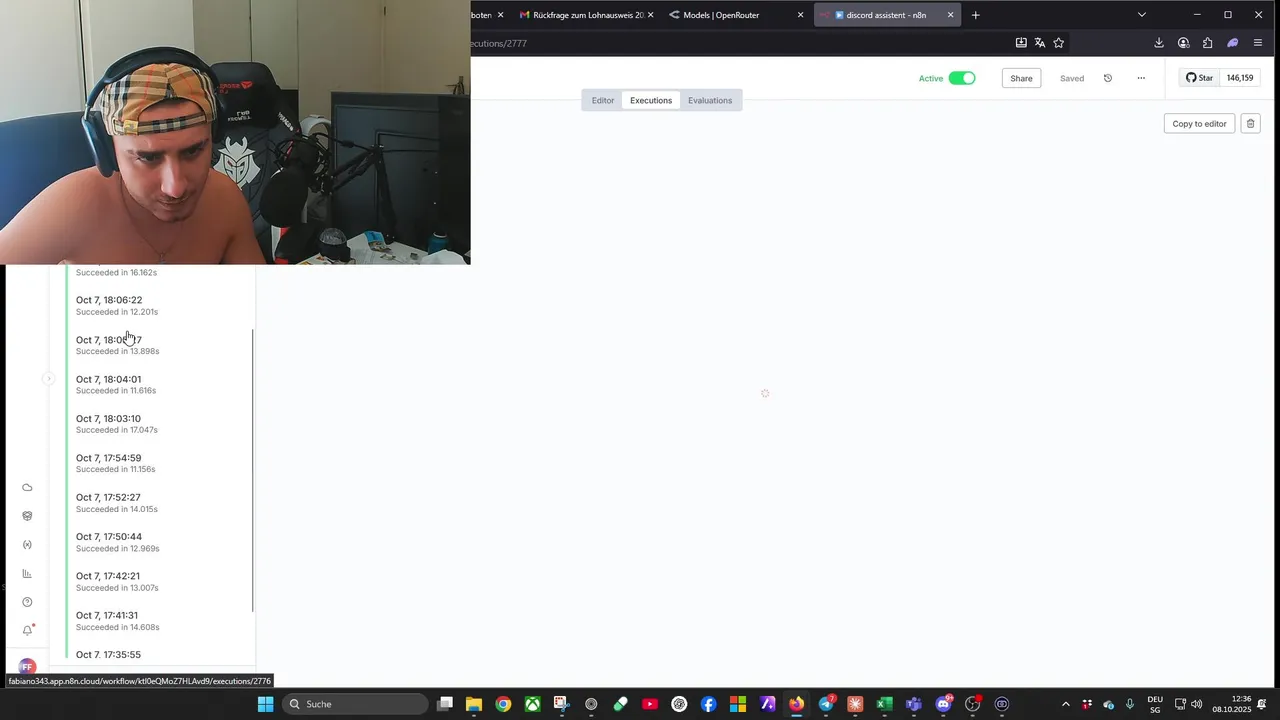Show hidden system tray icons chevron
Screen dimensions: 1280x720
coord(1065,704)
